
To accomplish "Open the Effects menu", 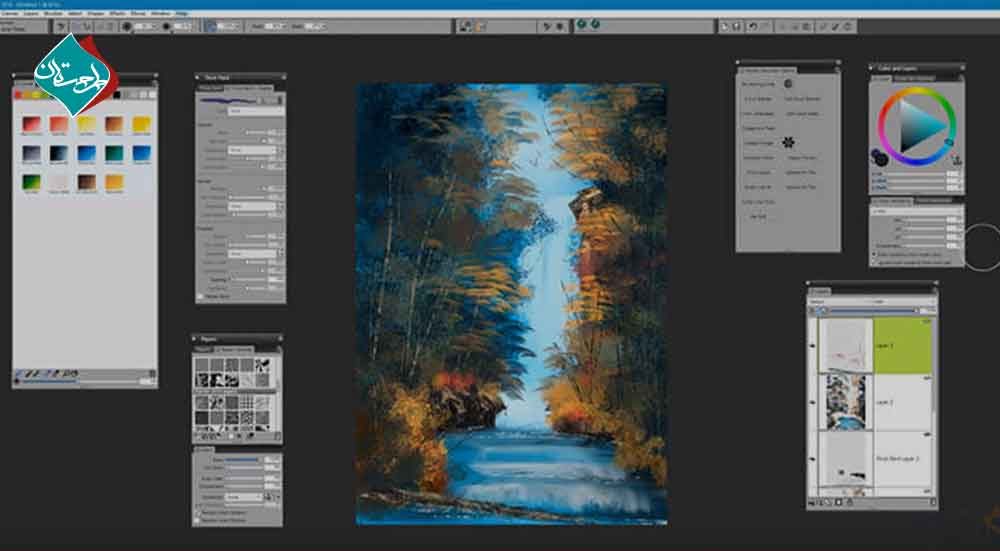I will click(117, 13).
